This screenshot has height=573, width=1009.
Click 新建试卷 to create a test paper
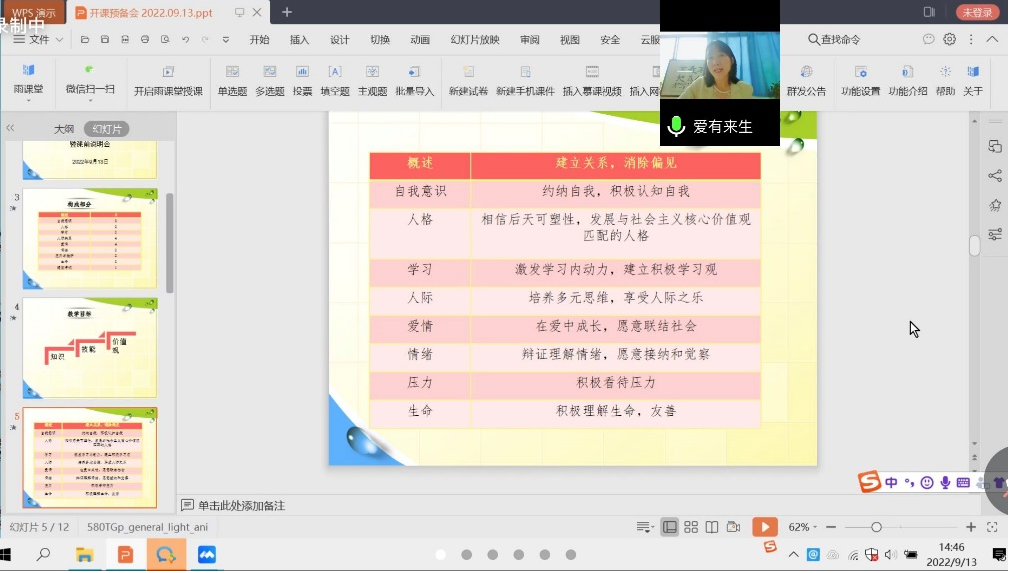point(468,80)
